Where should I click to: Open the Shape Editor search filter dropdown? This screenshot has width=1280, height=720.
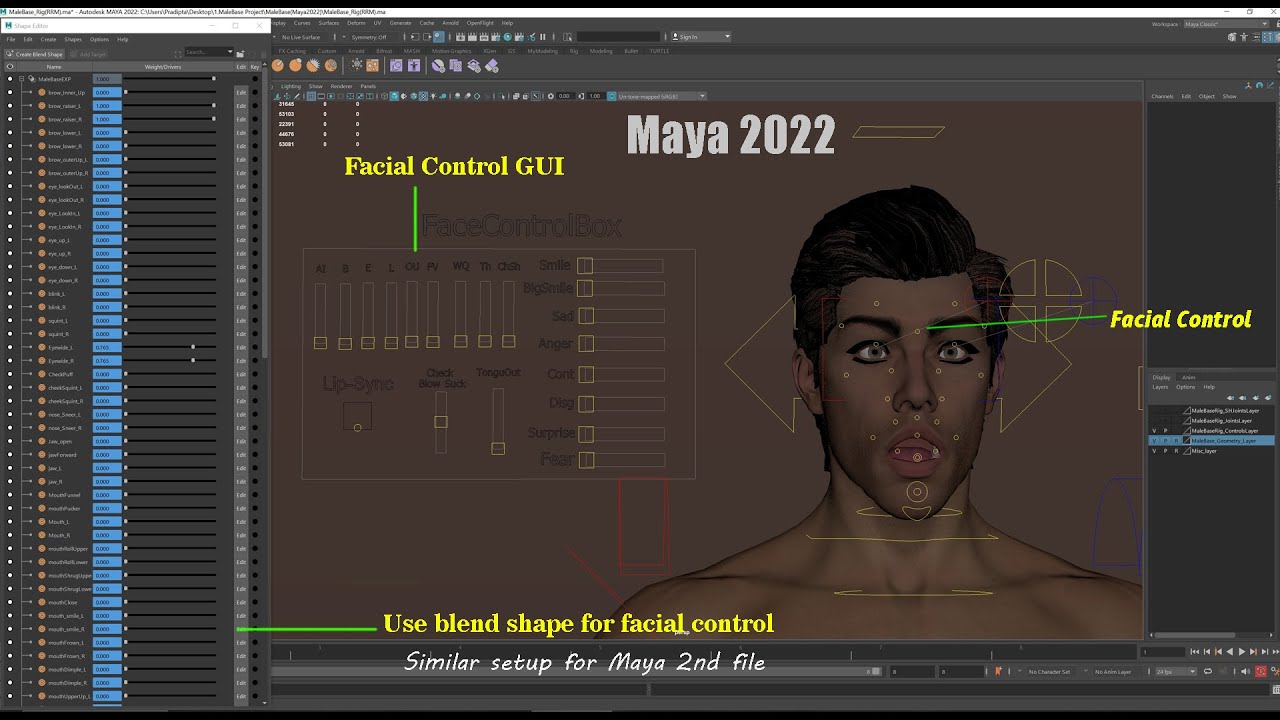coord(229,52)
